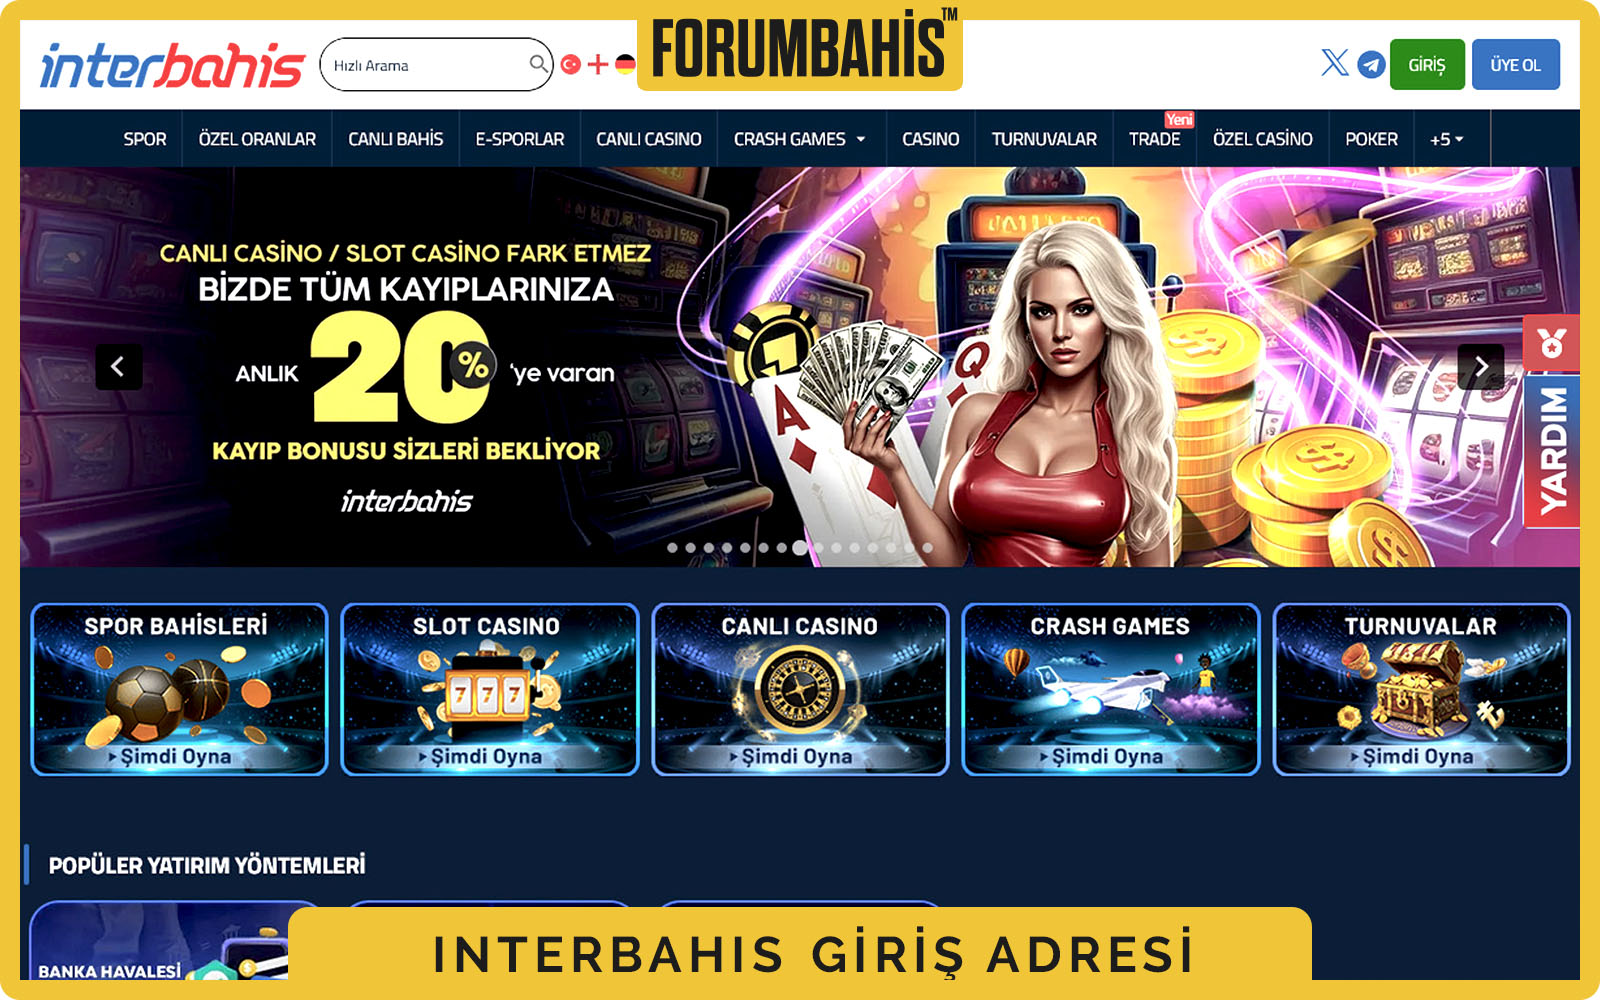This screenshot has height=1000, width=1600.
Task: Click inside the Hızlı Arama search field
Action: [428, 65]
